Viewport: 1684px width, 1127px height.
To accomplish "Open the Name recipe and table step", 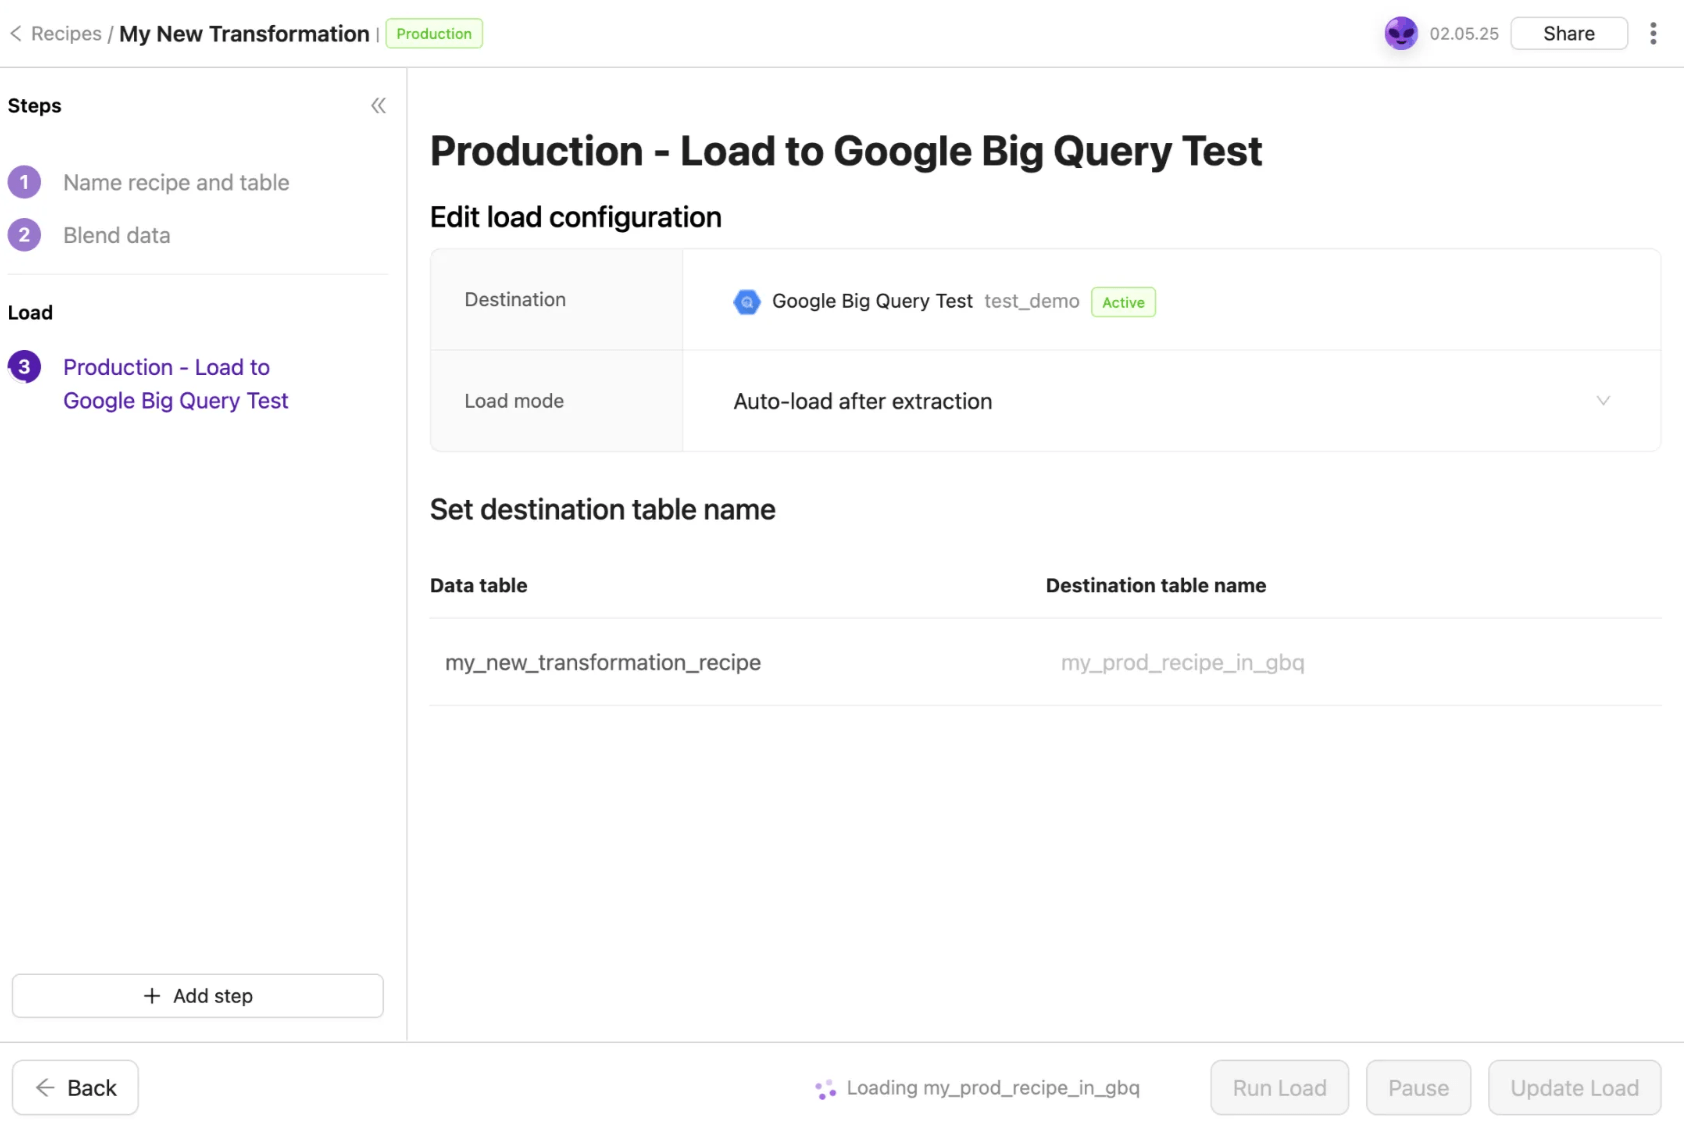I will [176, 183].
